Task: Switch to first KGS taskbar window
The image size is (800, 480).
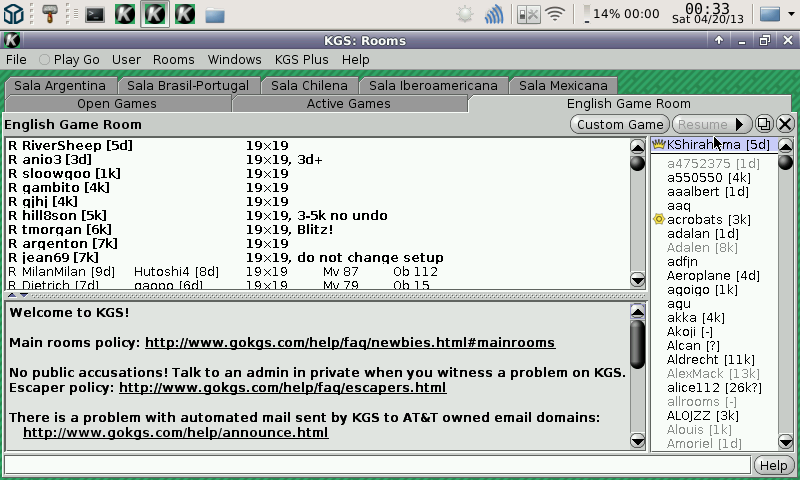Action: pyautogui.click(x=125, y=14)
